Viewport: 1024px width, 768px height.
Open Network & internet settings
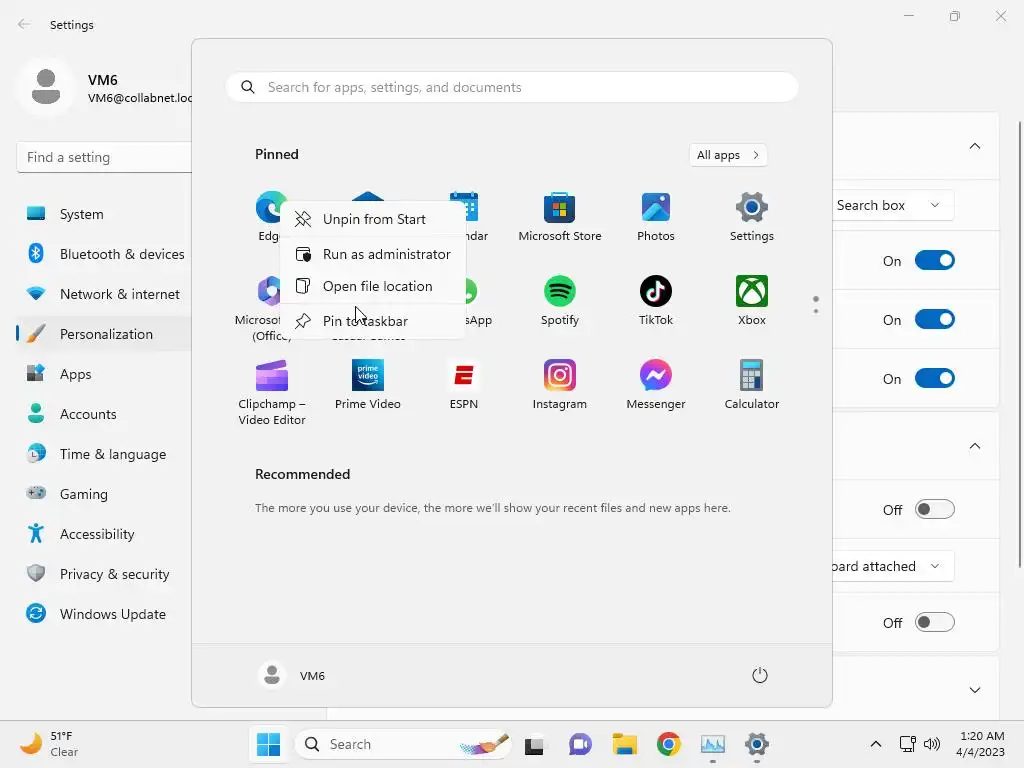click(x=104, y=294)
